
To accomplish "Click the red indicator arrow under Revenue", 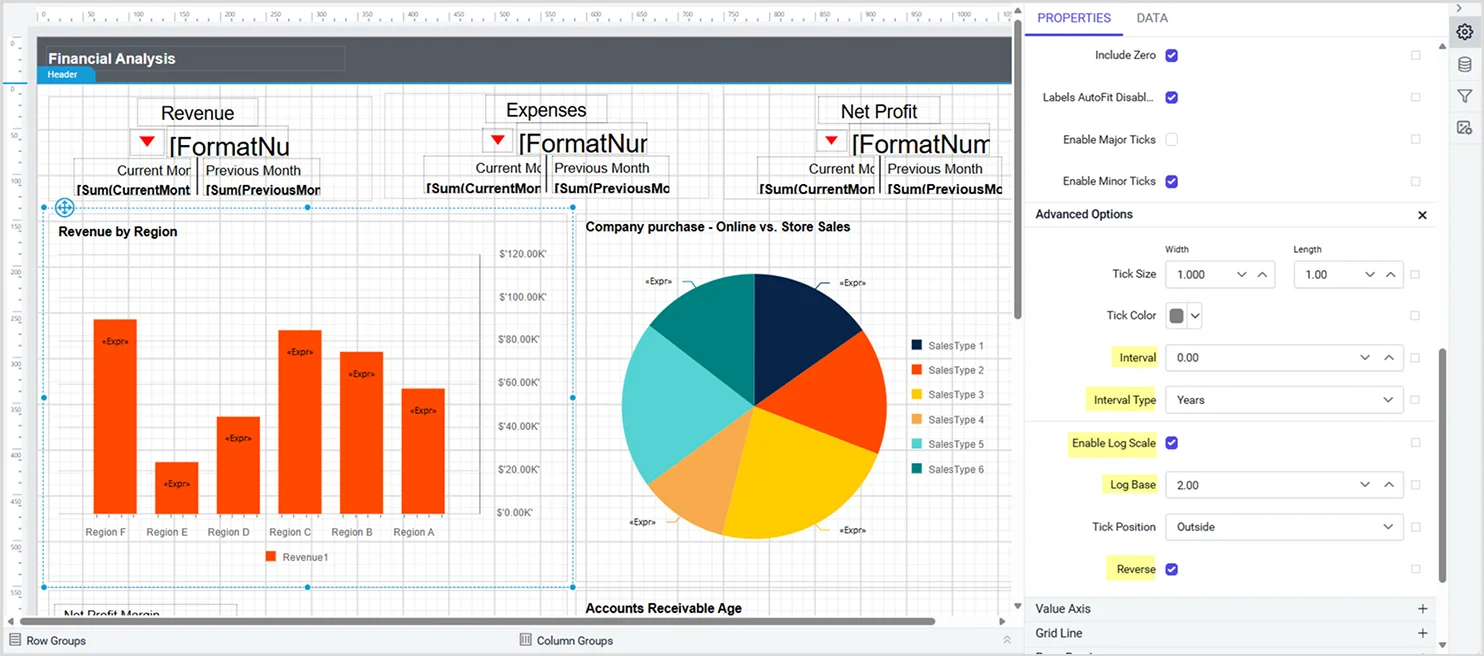I will point(147,141).
